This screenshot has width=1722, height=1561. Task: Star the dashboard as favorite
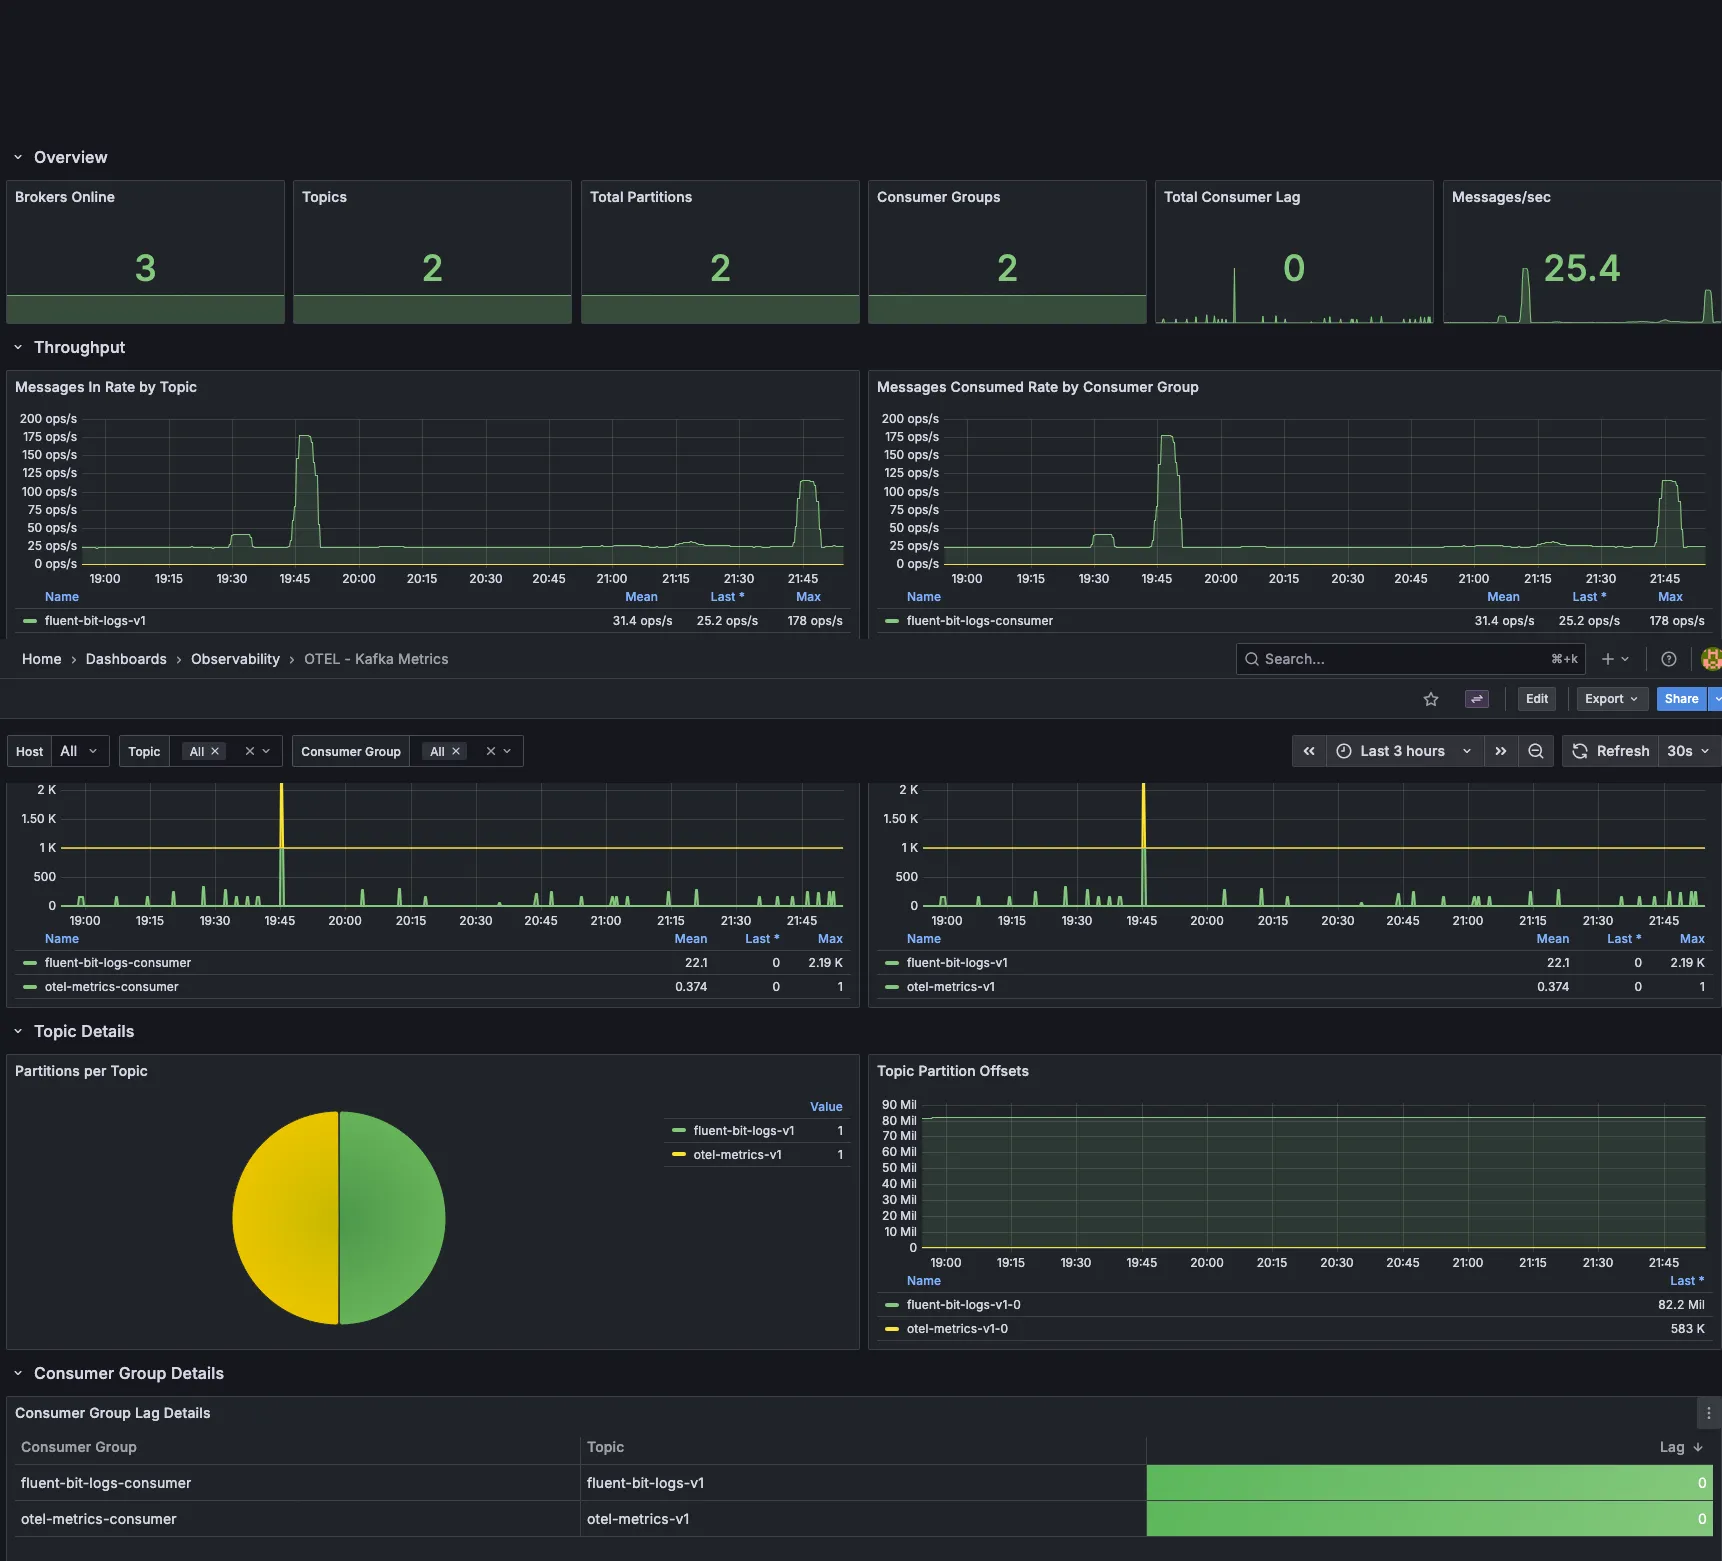click(1430, 699)
